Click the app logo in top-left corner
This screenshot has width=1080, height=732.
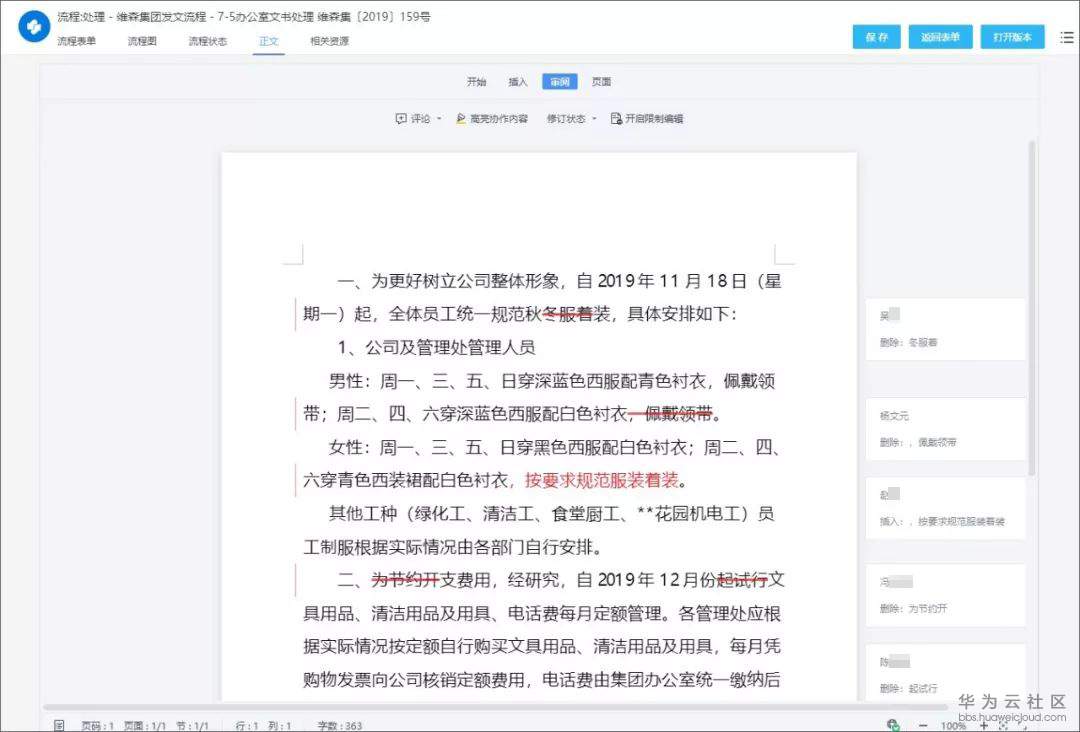point(33,25)
